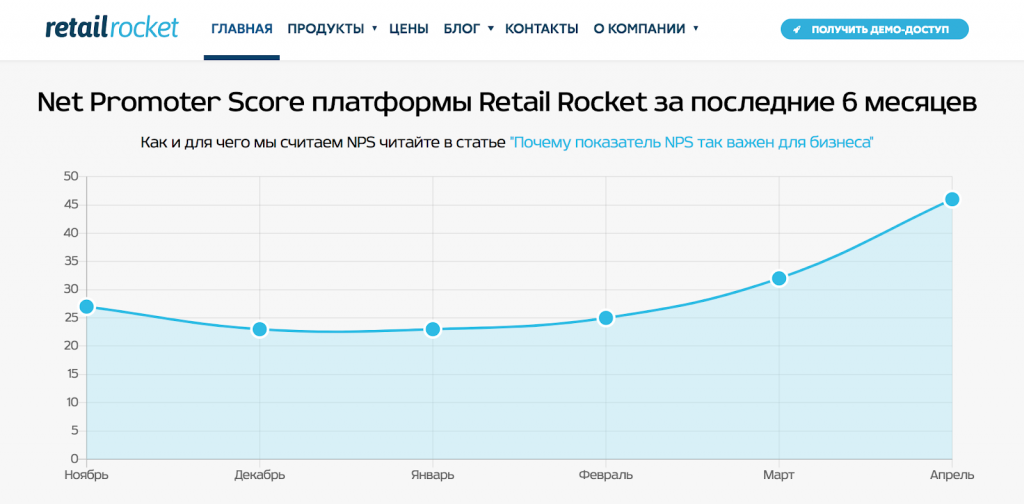Select the Декабрь data point on the chart
Screen dimensions: 1024x504
click(x=259, y=329)
